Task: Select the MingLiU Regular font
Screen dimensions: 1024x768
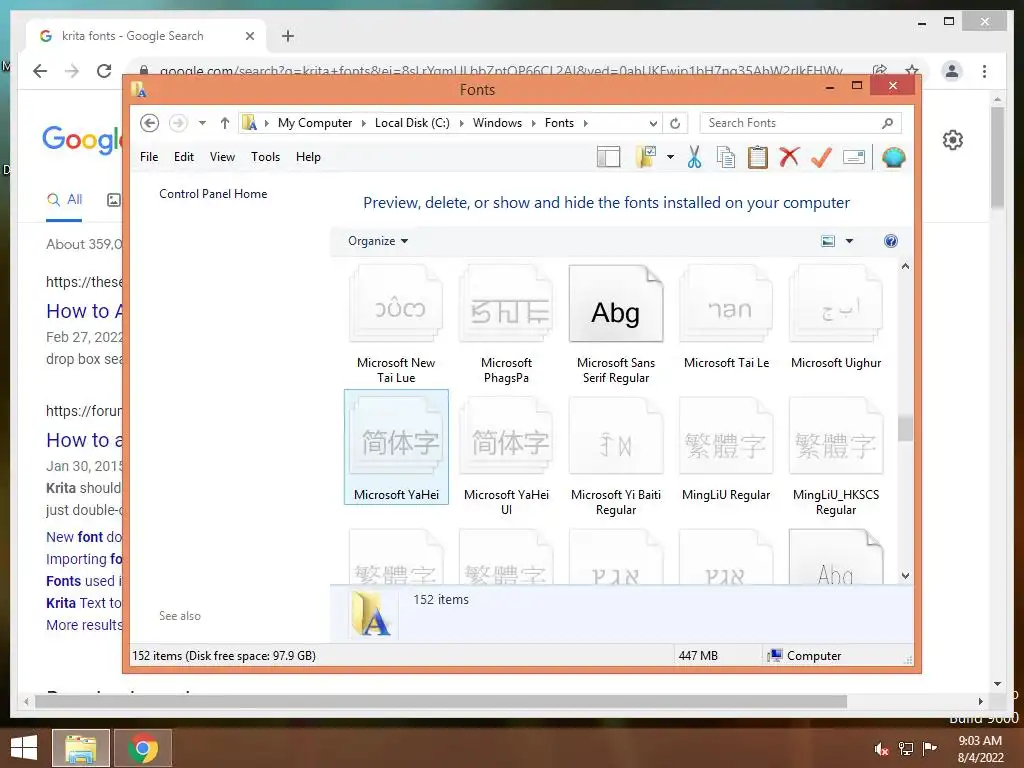Action: pos(726,449)
